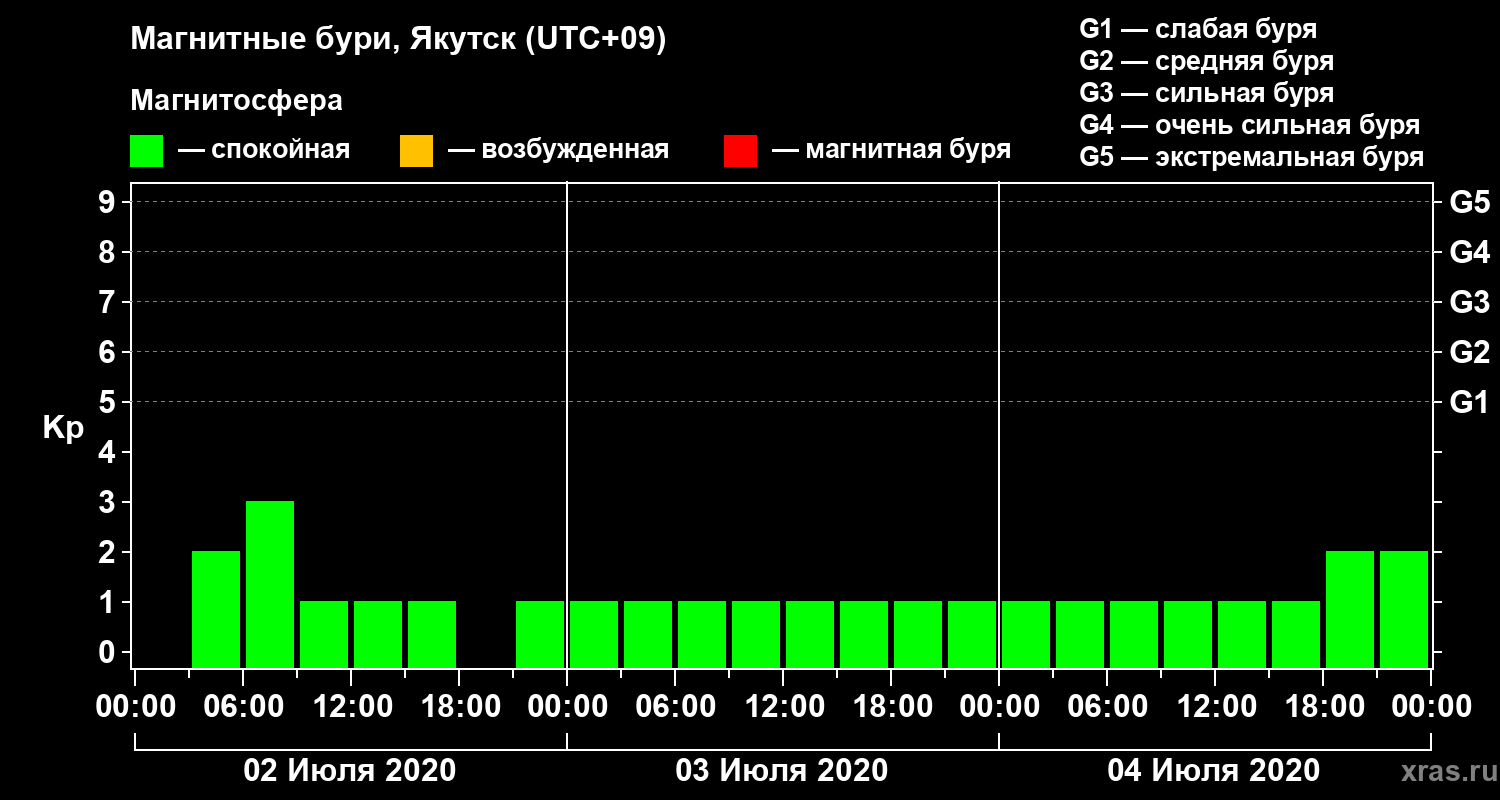Click the 'G2 — средняя буря' legend line
This screenshot has width=1500, height=800.
click(1207, 61)
